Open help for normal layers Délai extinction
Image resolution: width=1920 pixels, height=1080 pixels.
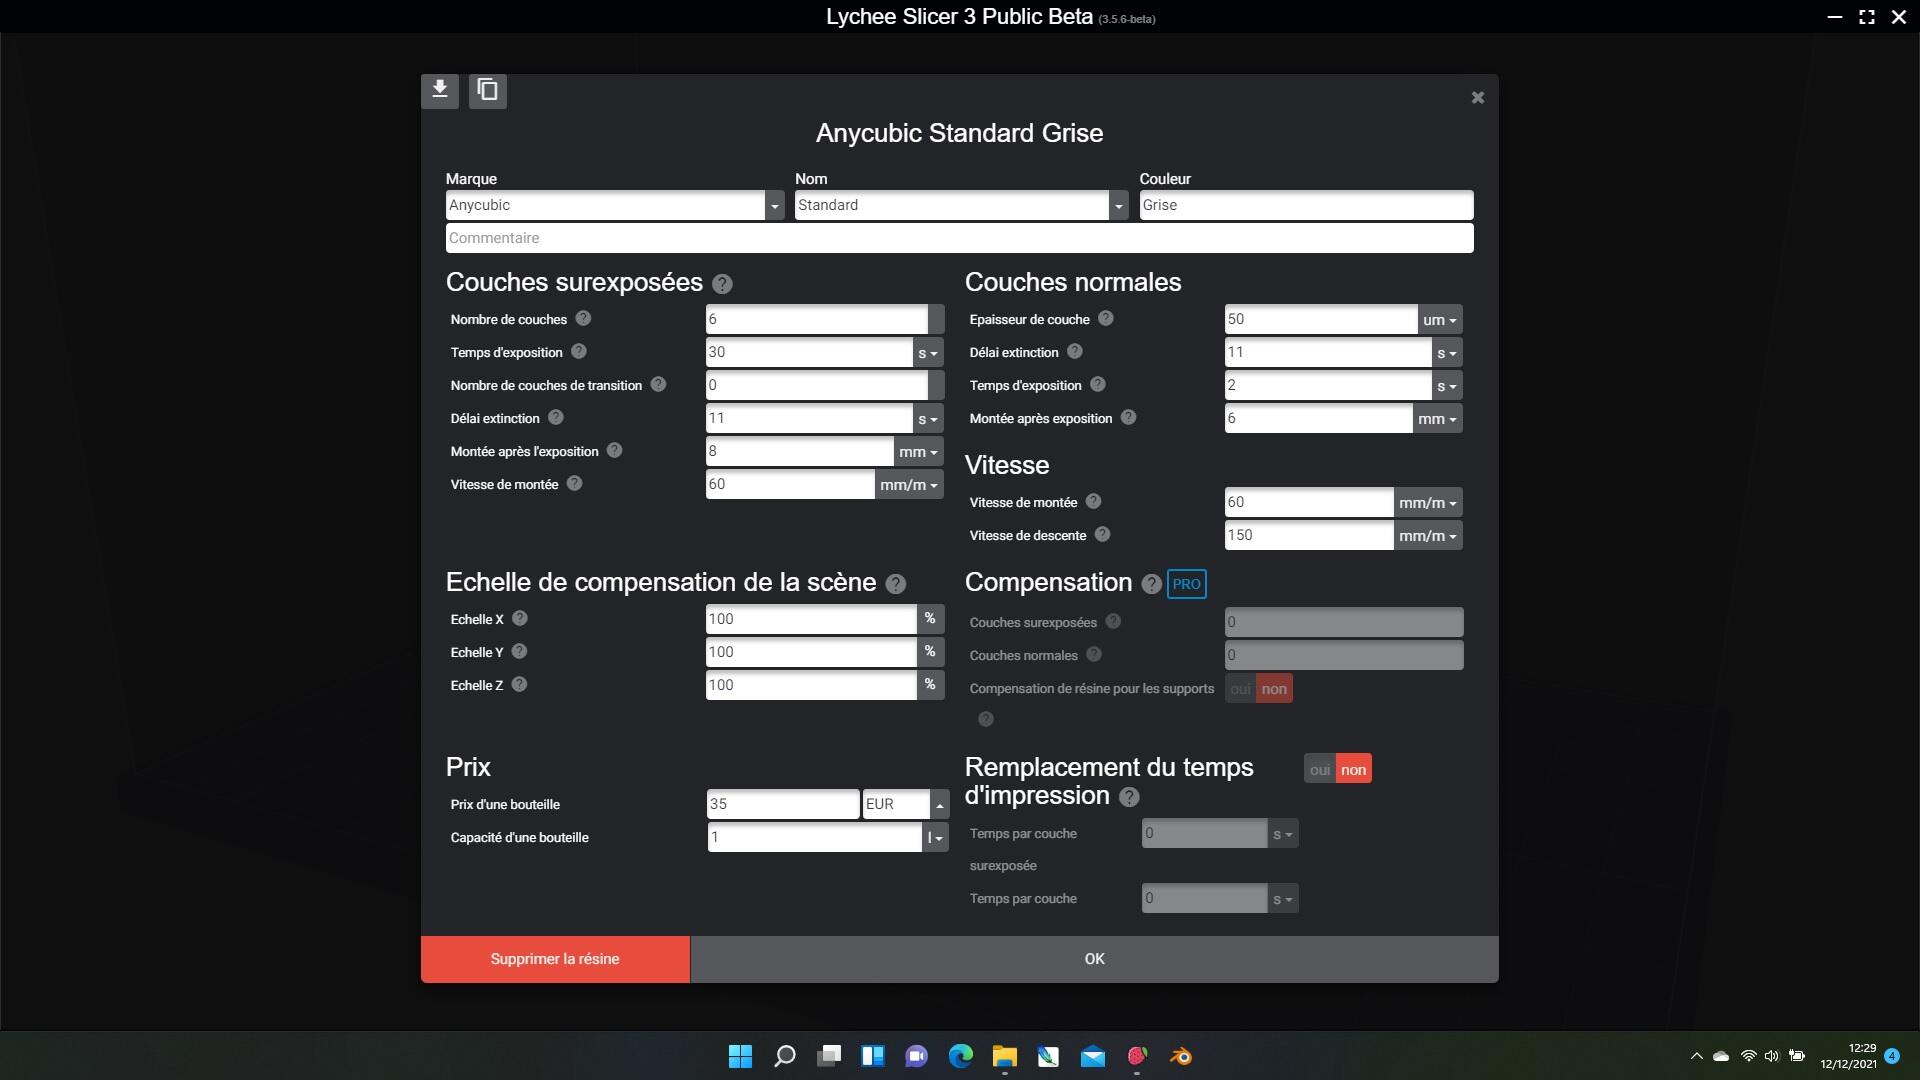pyautogui.click(x=1074, y=351)
